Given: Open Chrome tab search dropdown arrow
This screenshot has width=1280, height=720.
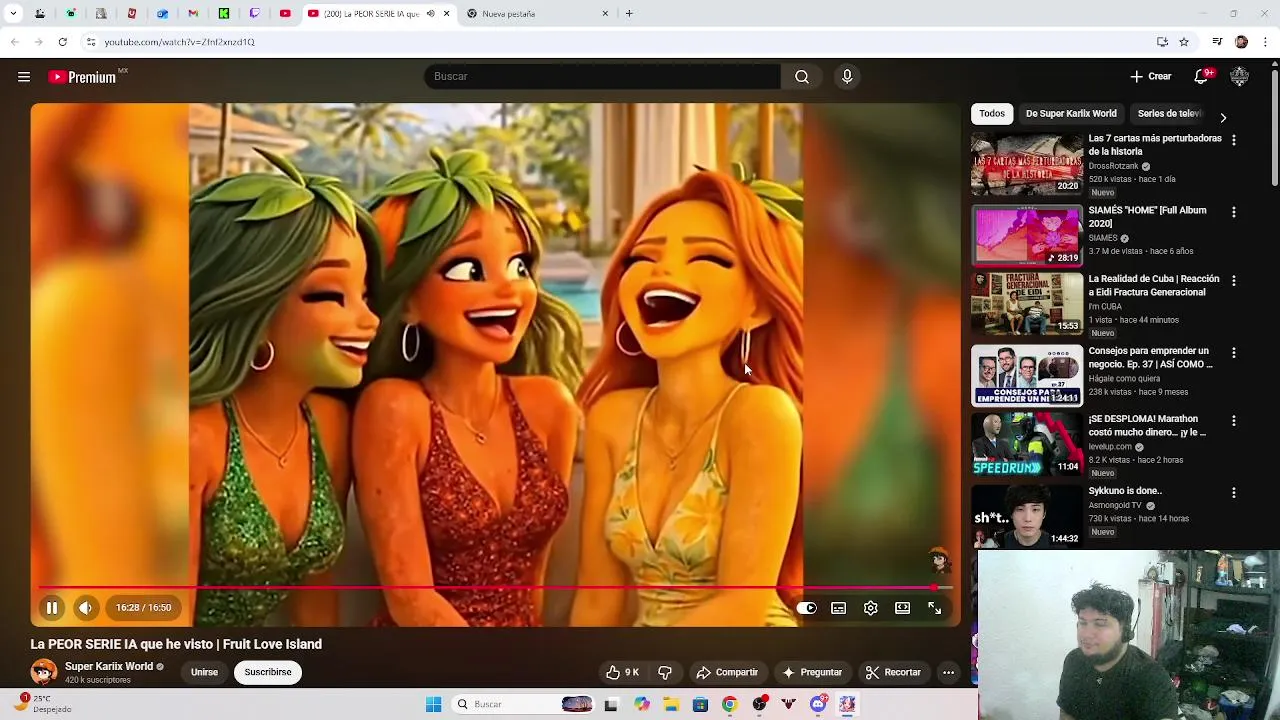Looking at the screenshot, I should [x=13, y=14].
